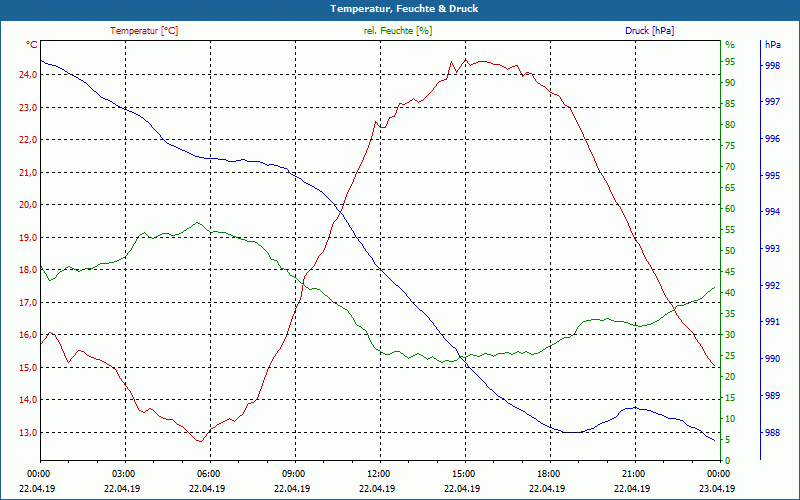The height and width of the screenshot is (500, 800).
Task: Click the '21,0' temperature tick label
Action: tap(29, 172)
